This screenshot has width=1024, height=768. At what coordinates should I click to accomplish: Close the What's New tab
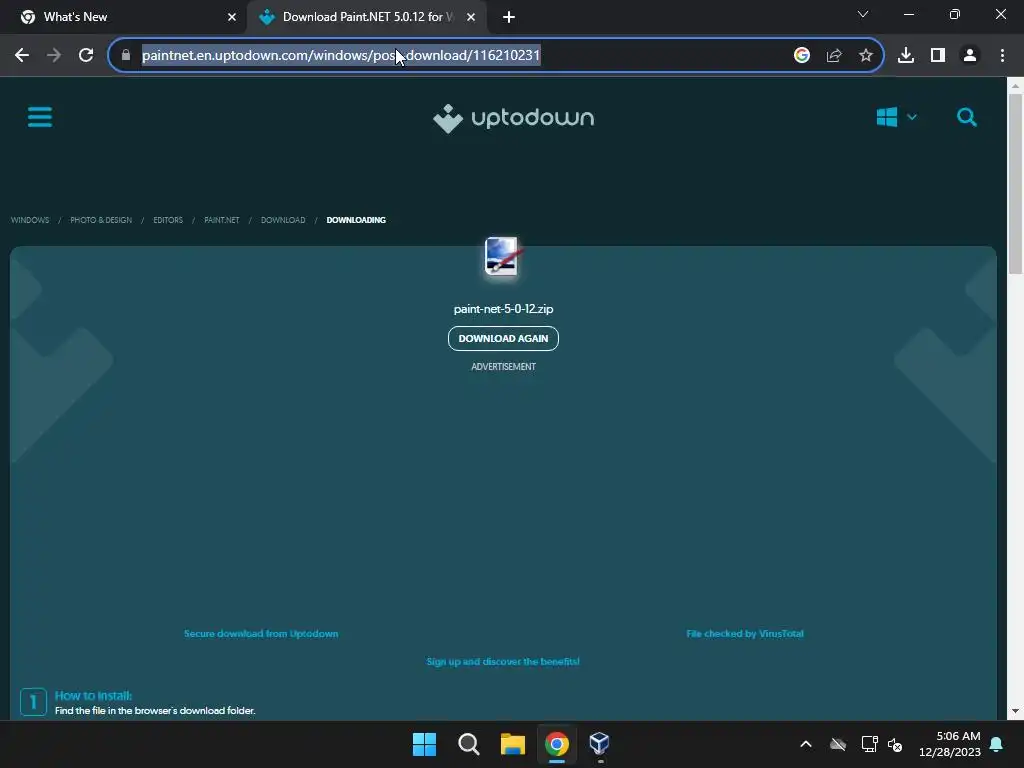(x=231, y=17)
